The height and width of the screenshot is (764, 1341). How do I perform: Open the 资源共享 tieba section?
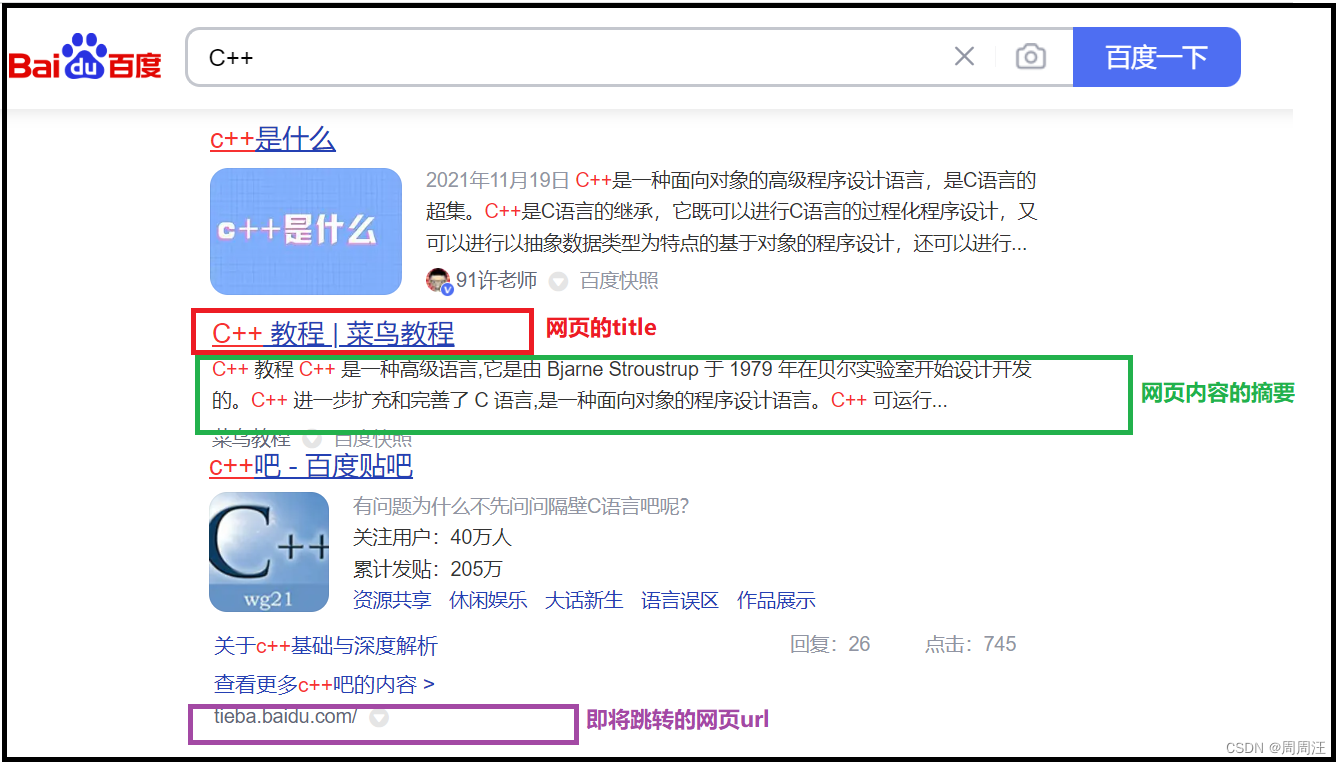[x=392, y=600]
